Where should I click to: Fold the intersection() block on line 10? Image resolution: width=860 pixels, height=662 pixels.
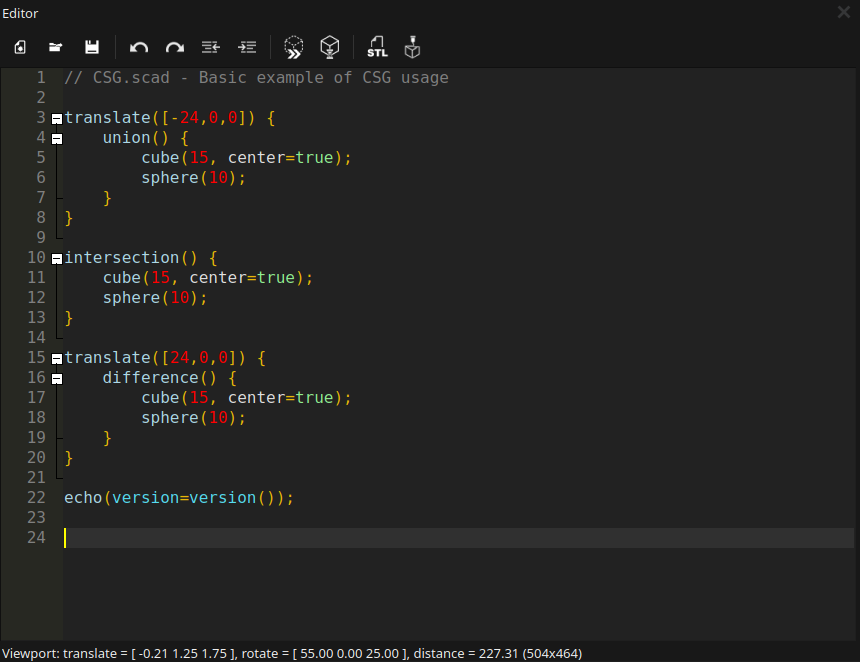click(57, 258)
